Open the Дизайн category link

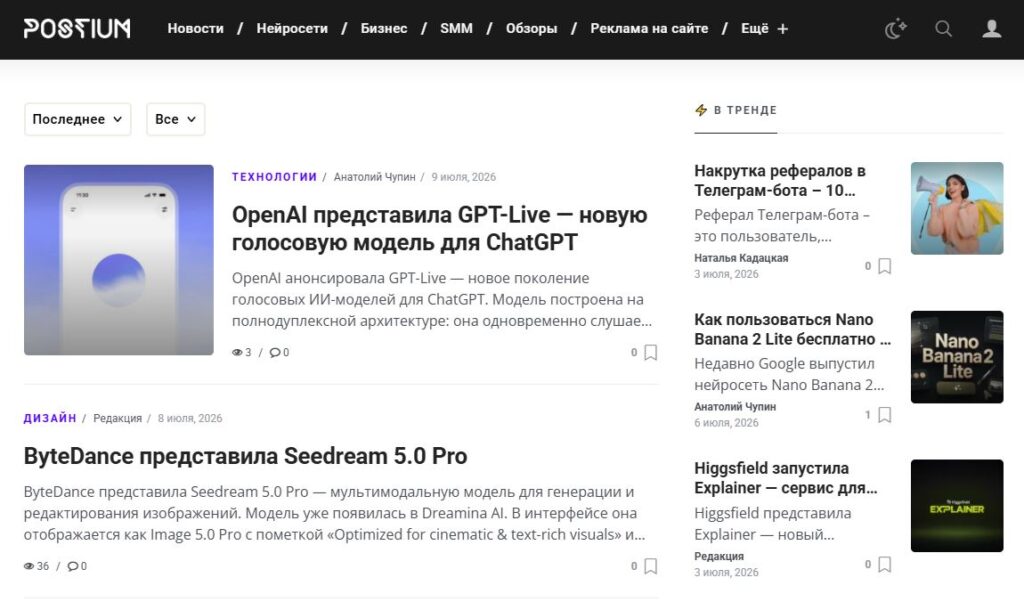[x=50, y=418]
